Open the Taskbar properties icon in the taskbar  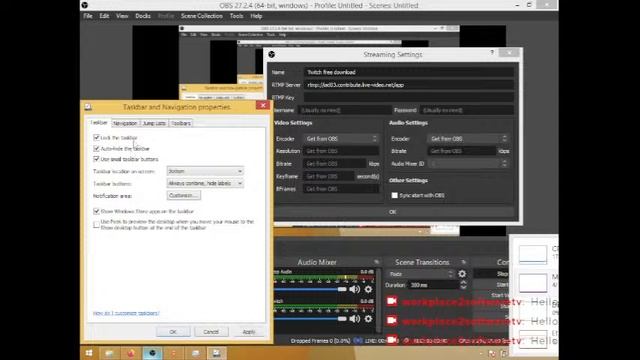(x=216, y=353)
